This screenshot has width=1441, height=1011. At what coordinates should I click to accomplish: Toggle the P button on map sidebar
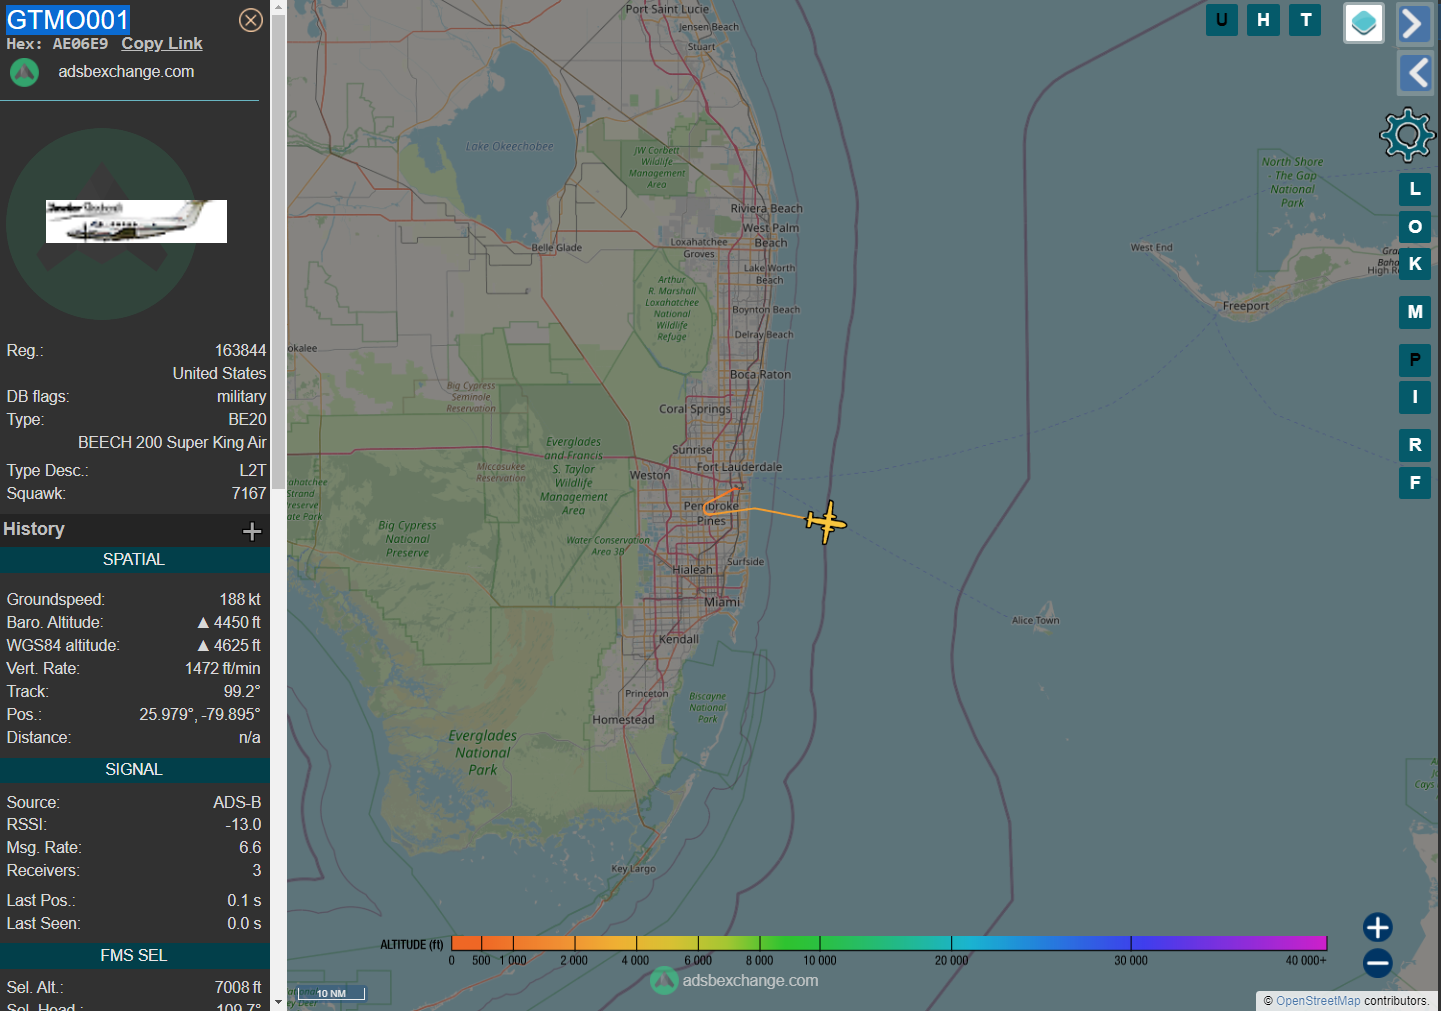coord(1415,360)
